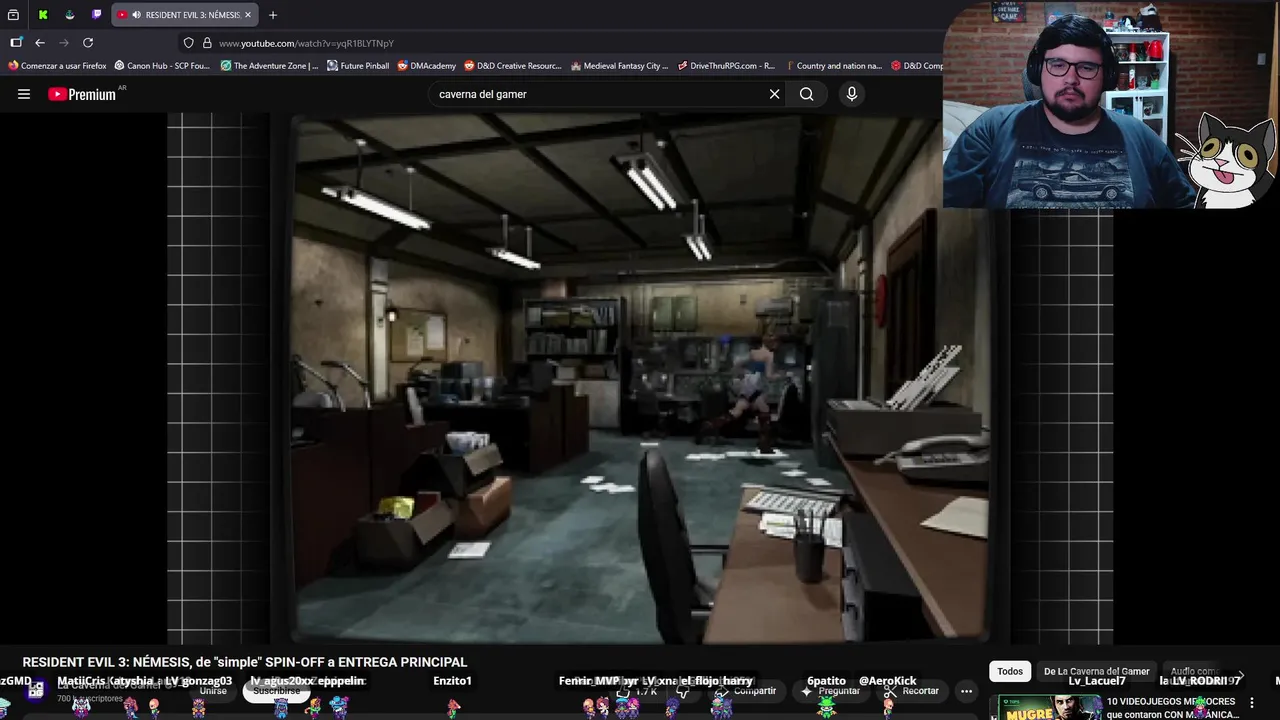This screenshot has height=720, width=1280.
Task: Open The Adventure Zone bookmark
Action: [269, 66]
